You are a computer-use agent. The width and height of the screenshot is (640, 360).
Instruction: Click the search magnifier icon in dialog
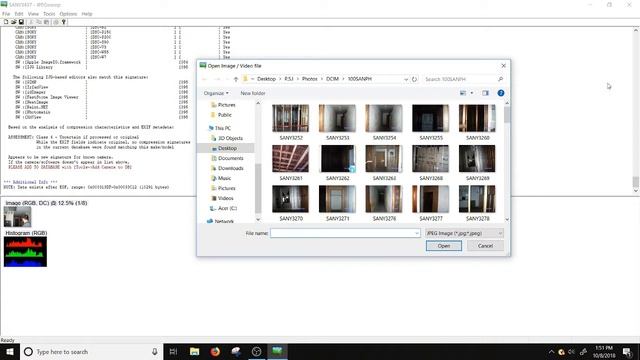[500, 79]
